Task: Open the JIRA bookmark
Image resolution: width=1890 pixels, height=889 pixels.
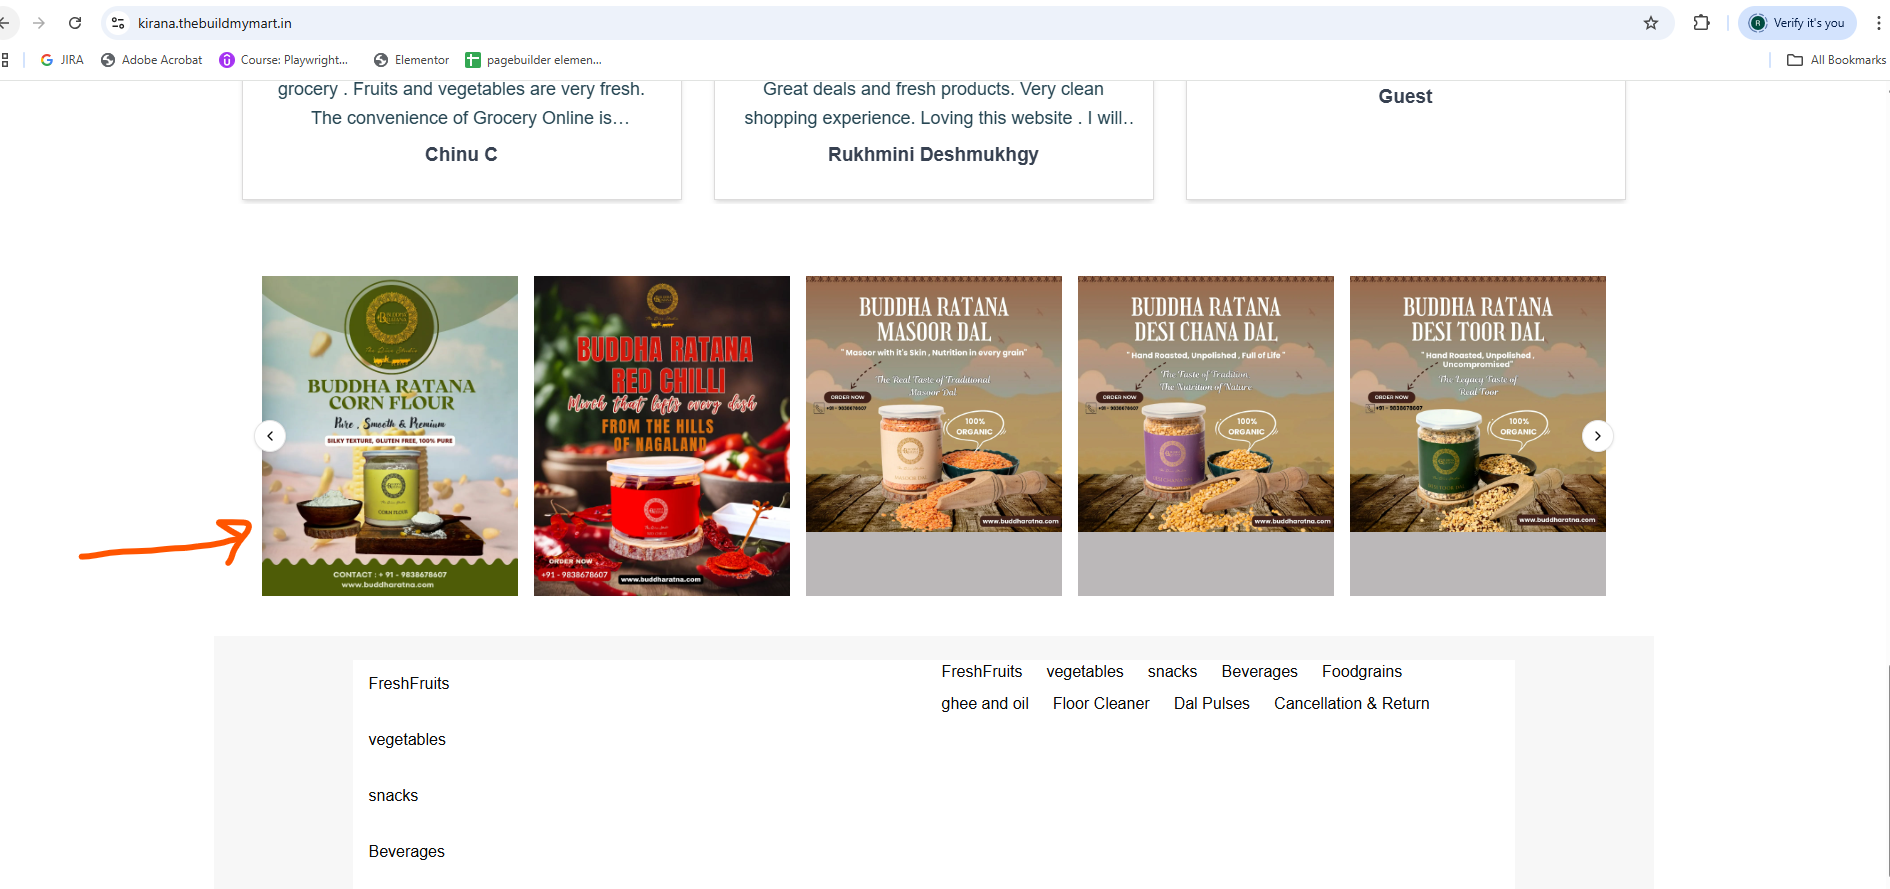Action: [x=62, y=60]
